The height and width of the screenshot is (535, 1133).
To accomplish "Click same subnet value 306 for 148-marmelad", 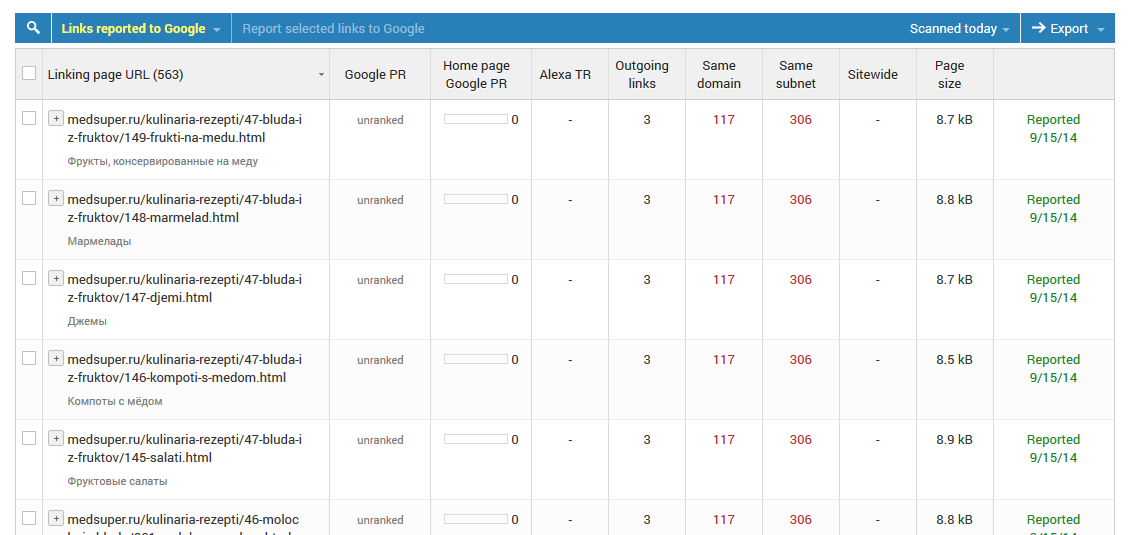I will pos(800,200).
